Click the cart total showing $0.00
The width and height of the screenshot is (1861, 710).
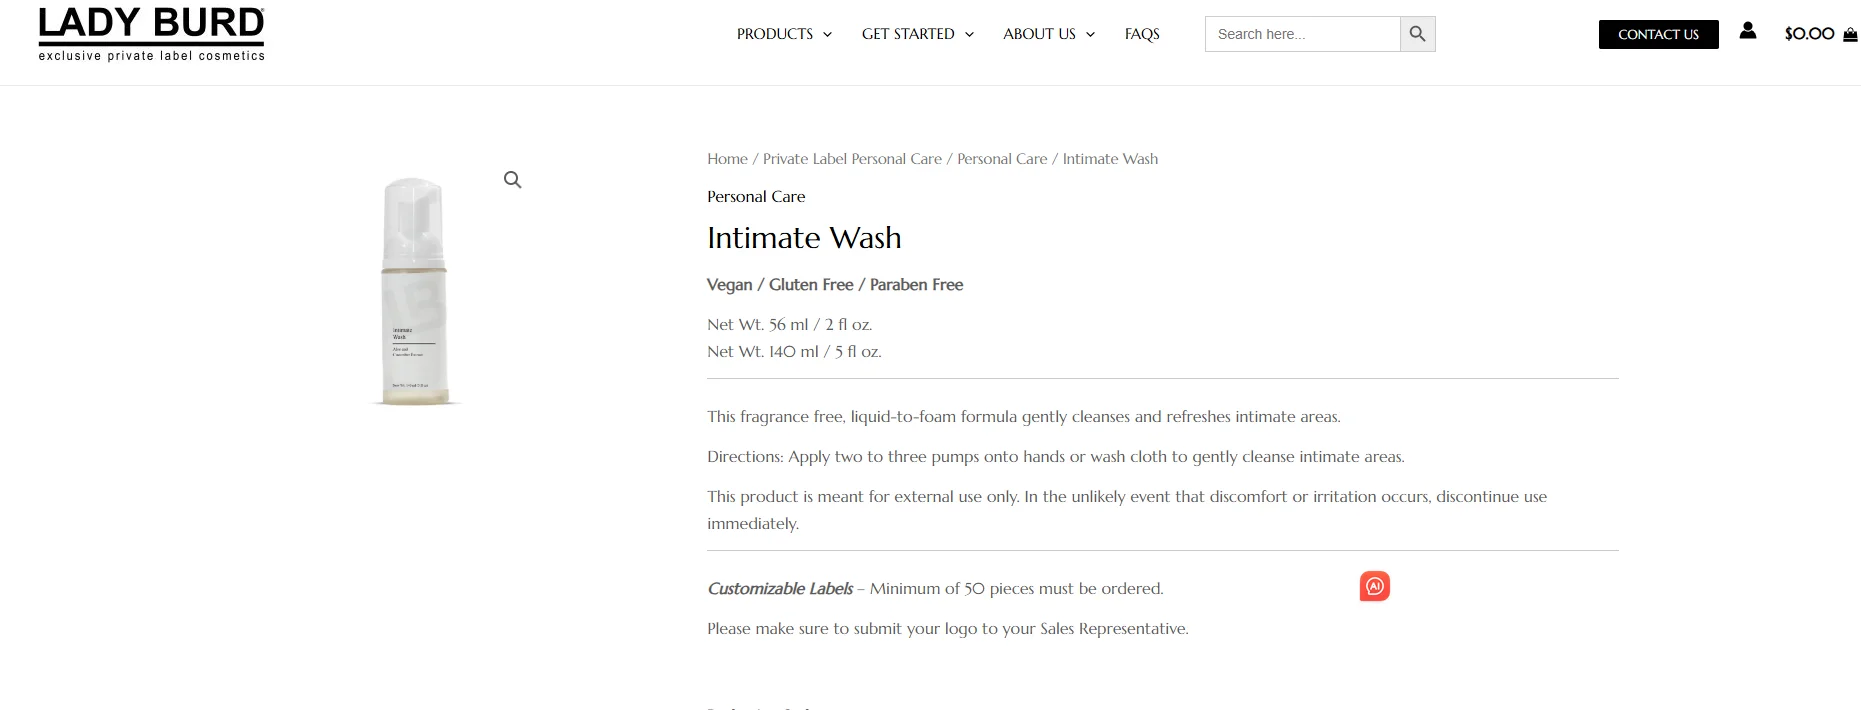pyautogui.click(x=1808, y=33)
